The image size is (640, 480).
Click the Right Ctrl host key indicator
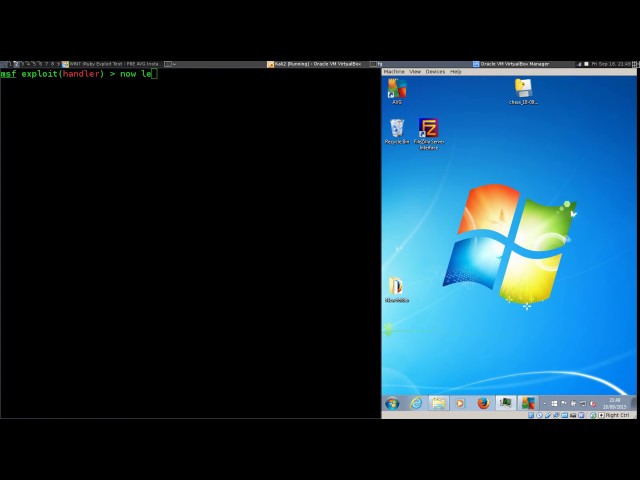(613, 415)
